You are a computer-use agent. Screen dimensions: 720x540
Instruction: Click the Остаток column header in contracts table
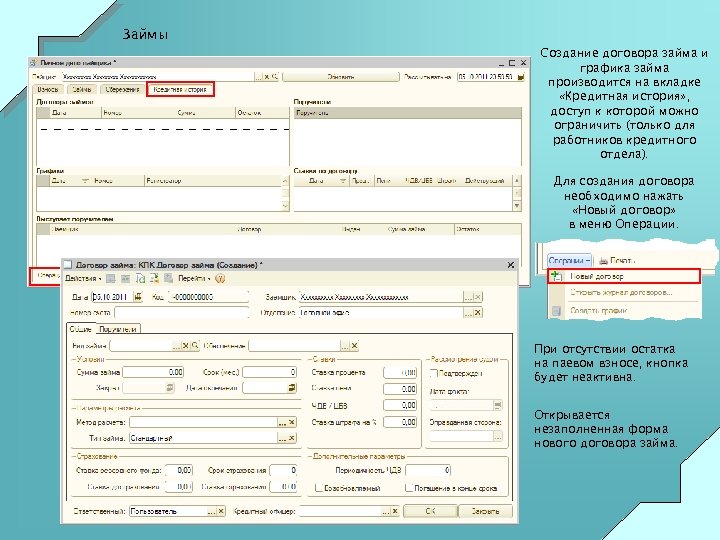(x=262, y=112)
